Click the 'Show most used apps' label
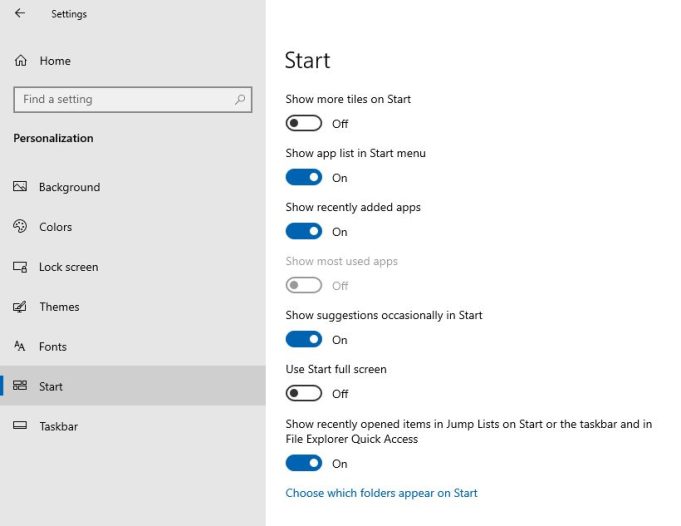 pyautogui.click(x=341, y=261)
